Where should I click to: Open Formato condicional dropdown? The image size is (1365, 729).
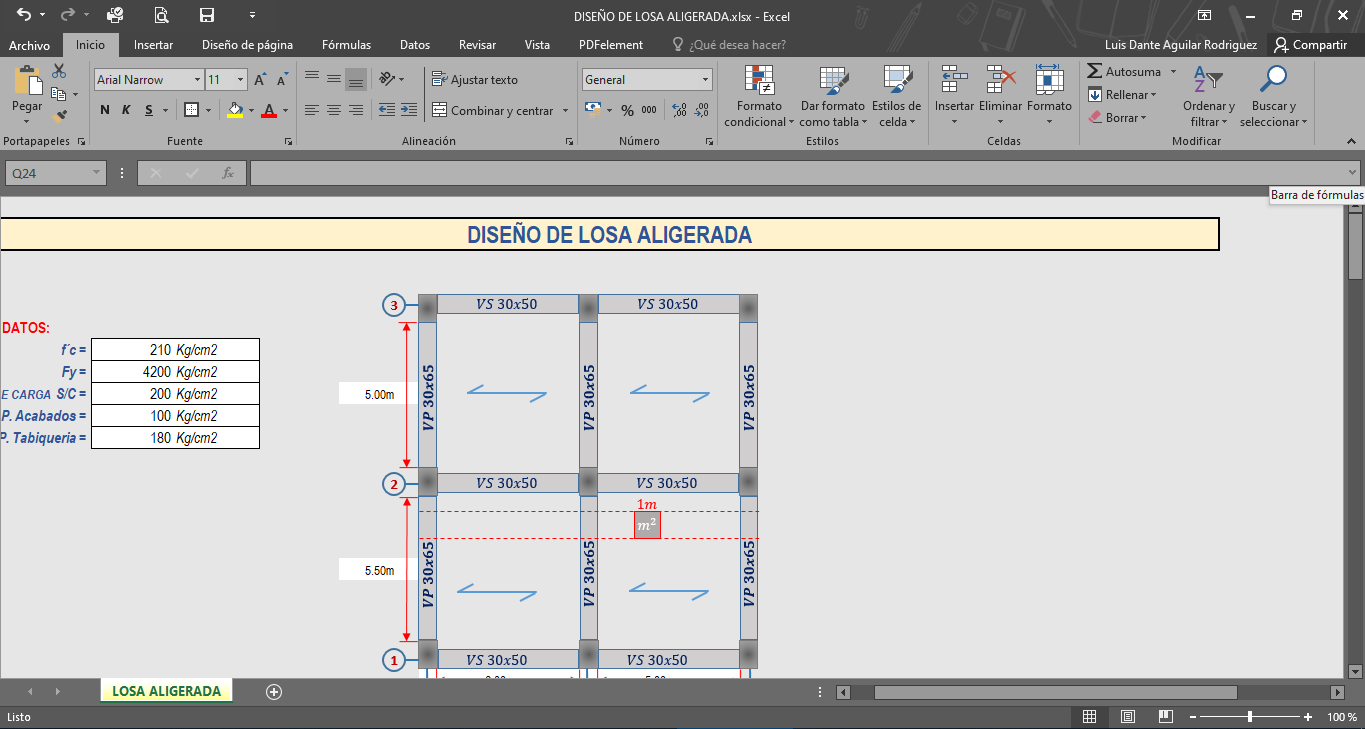759,95
